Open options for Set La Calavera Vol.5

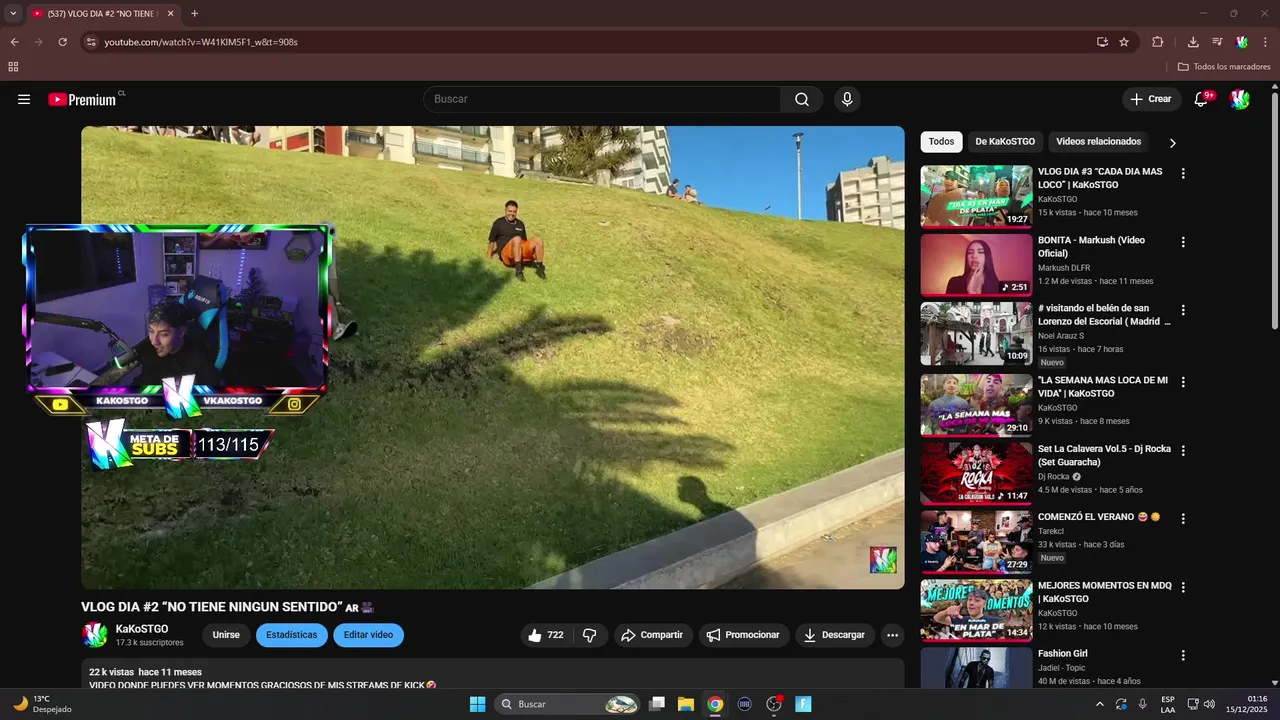point(1183,451)
